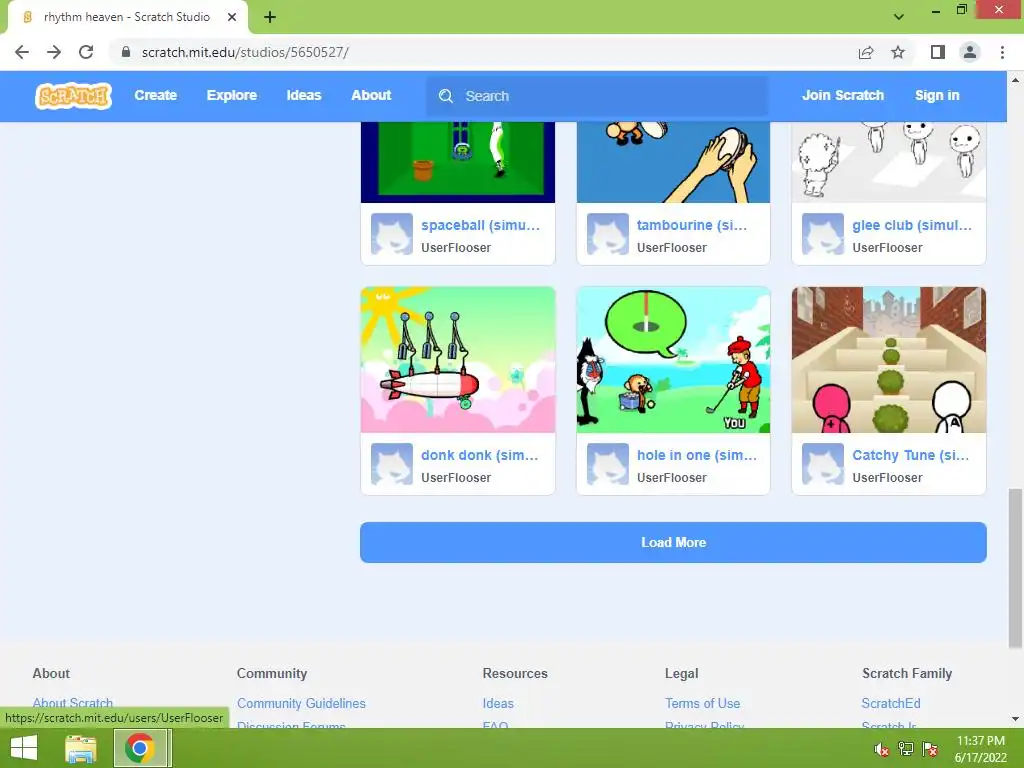Image resolution: width=1024 pixels, height=768 pixels.
Task: Click scrollbar down arrow
Action: tap(1015, 719)
